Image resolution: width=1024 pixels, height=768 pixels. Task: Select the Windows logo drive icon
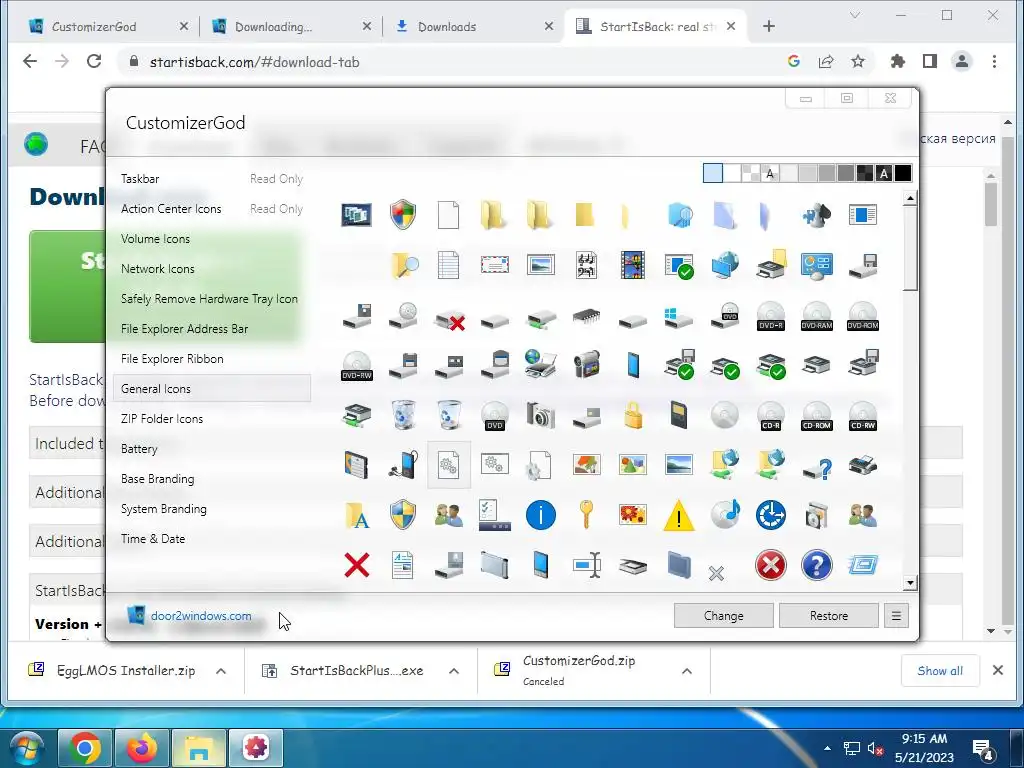679,317
